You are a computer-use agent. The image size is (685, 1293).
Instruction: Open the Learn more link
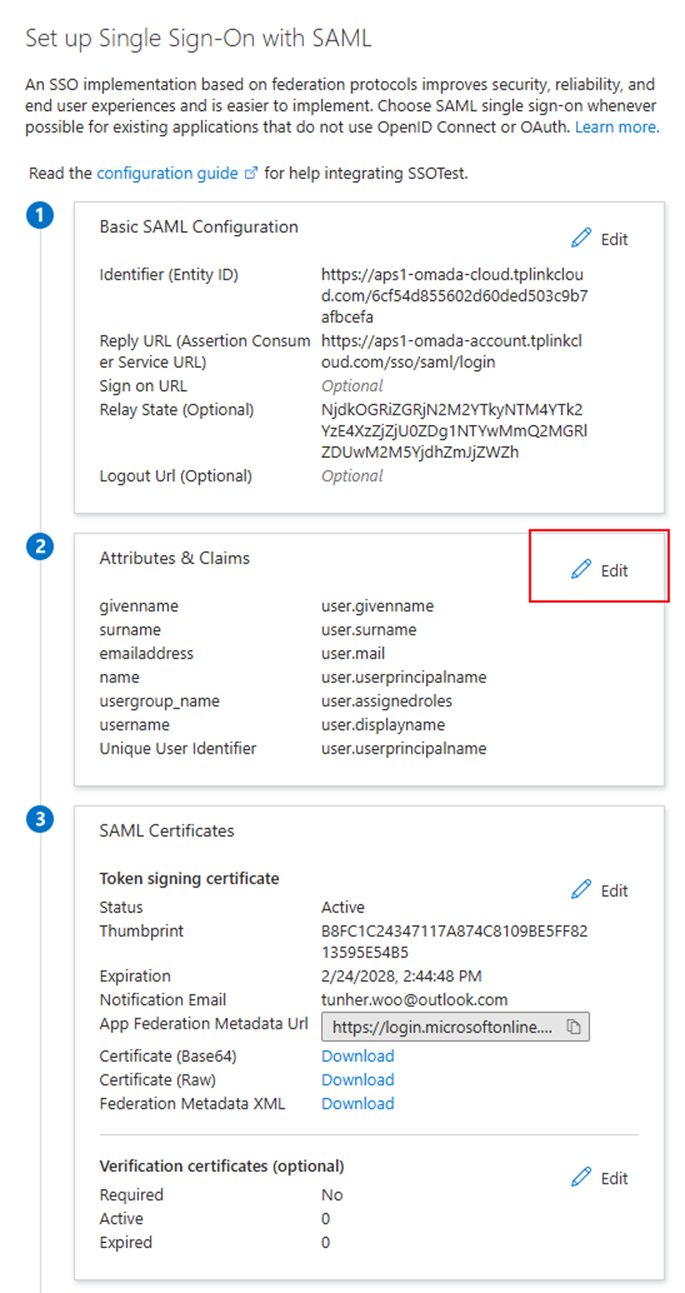(616, 127)
